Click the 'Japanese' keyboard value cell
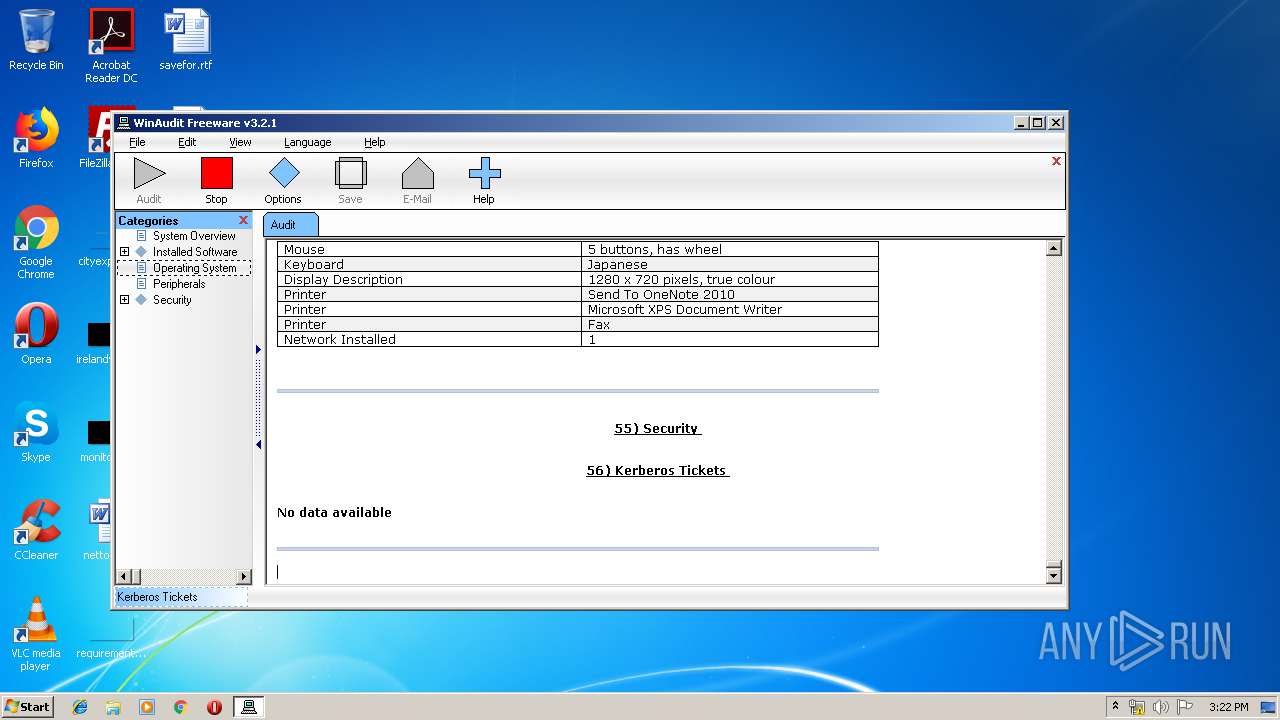1280x720 pixels. click(730, 264)
